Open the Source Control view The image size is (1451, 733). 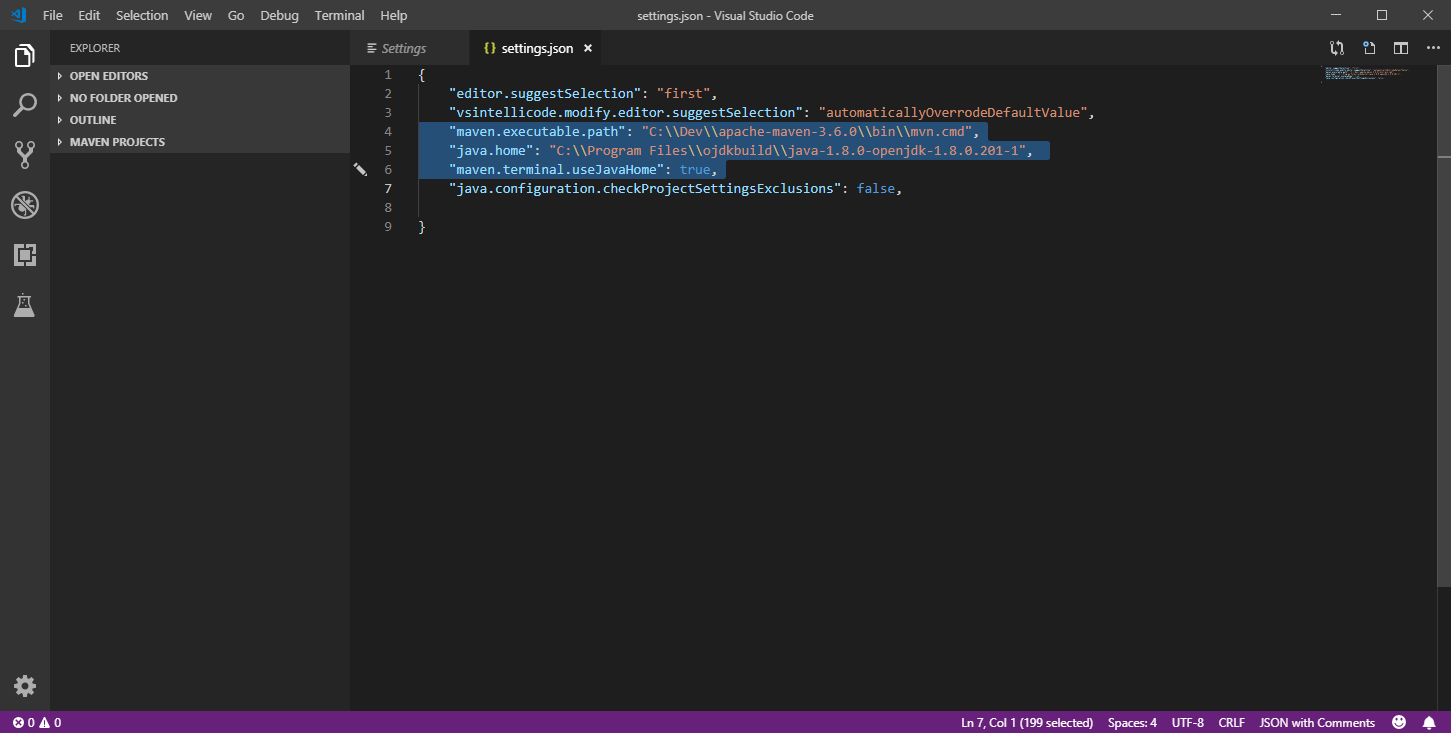coord(25,155)
